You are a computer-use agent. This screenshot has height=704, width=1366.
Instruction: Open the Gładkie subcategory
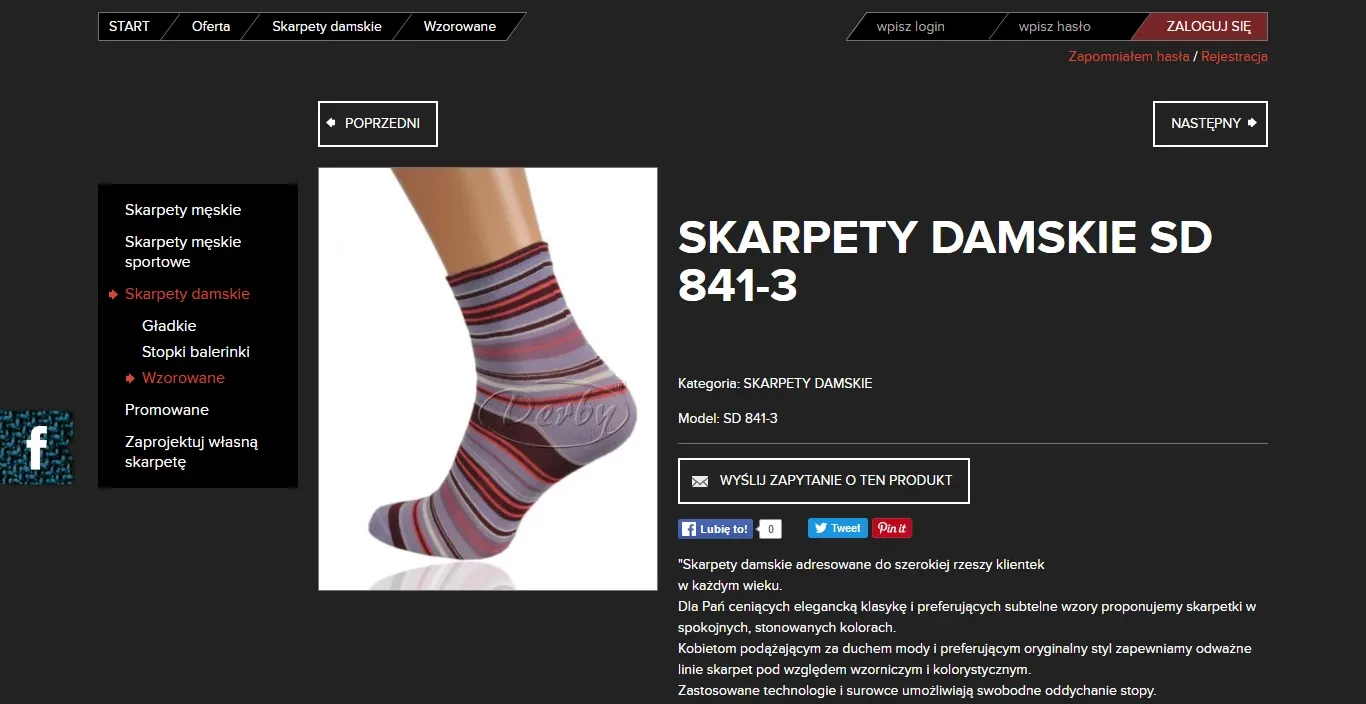[x=169, y=326]
